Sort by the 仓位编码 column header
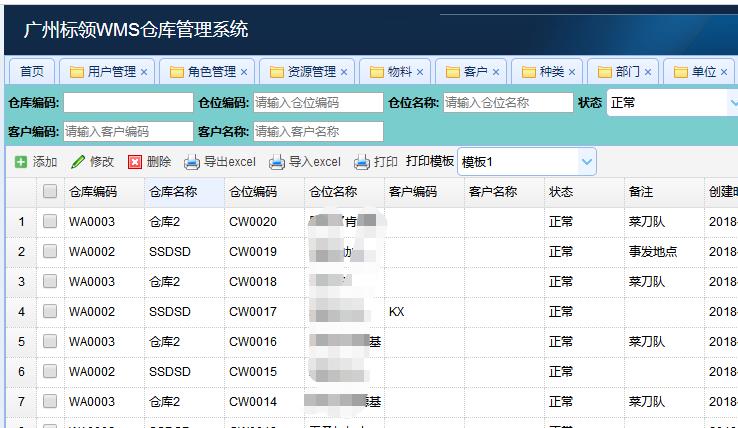Viewport: 738px width, 428px height. click(252, 192)
